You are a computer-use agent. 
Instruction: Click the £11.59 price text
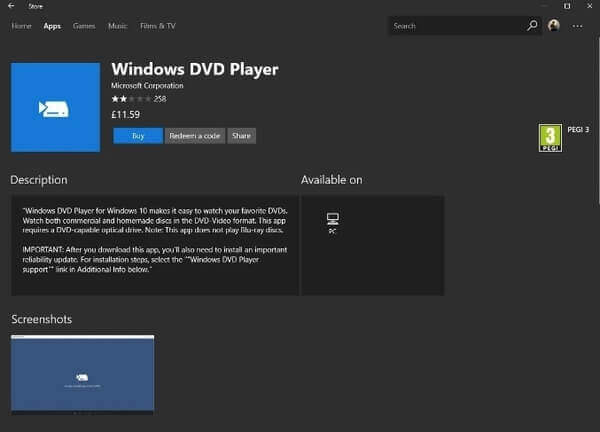click(x=126, y=114)
